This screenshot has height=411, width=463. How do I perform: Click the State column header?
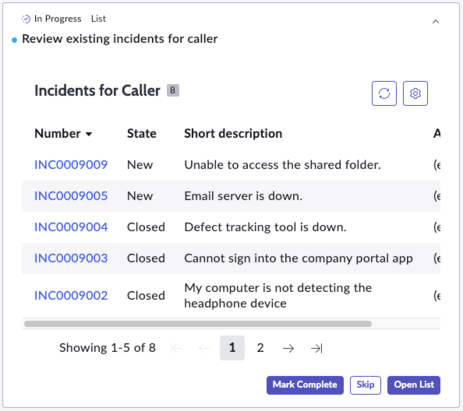pyautogui.click(x=142, y=134)
